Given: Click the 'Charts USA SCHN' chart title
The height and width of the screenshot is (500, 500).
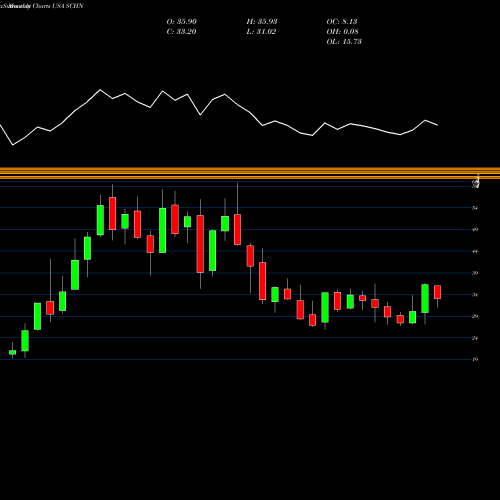Looking at the screenshot, I should tap(58, 6).
